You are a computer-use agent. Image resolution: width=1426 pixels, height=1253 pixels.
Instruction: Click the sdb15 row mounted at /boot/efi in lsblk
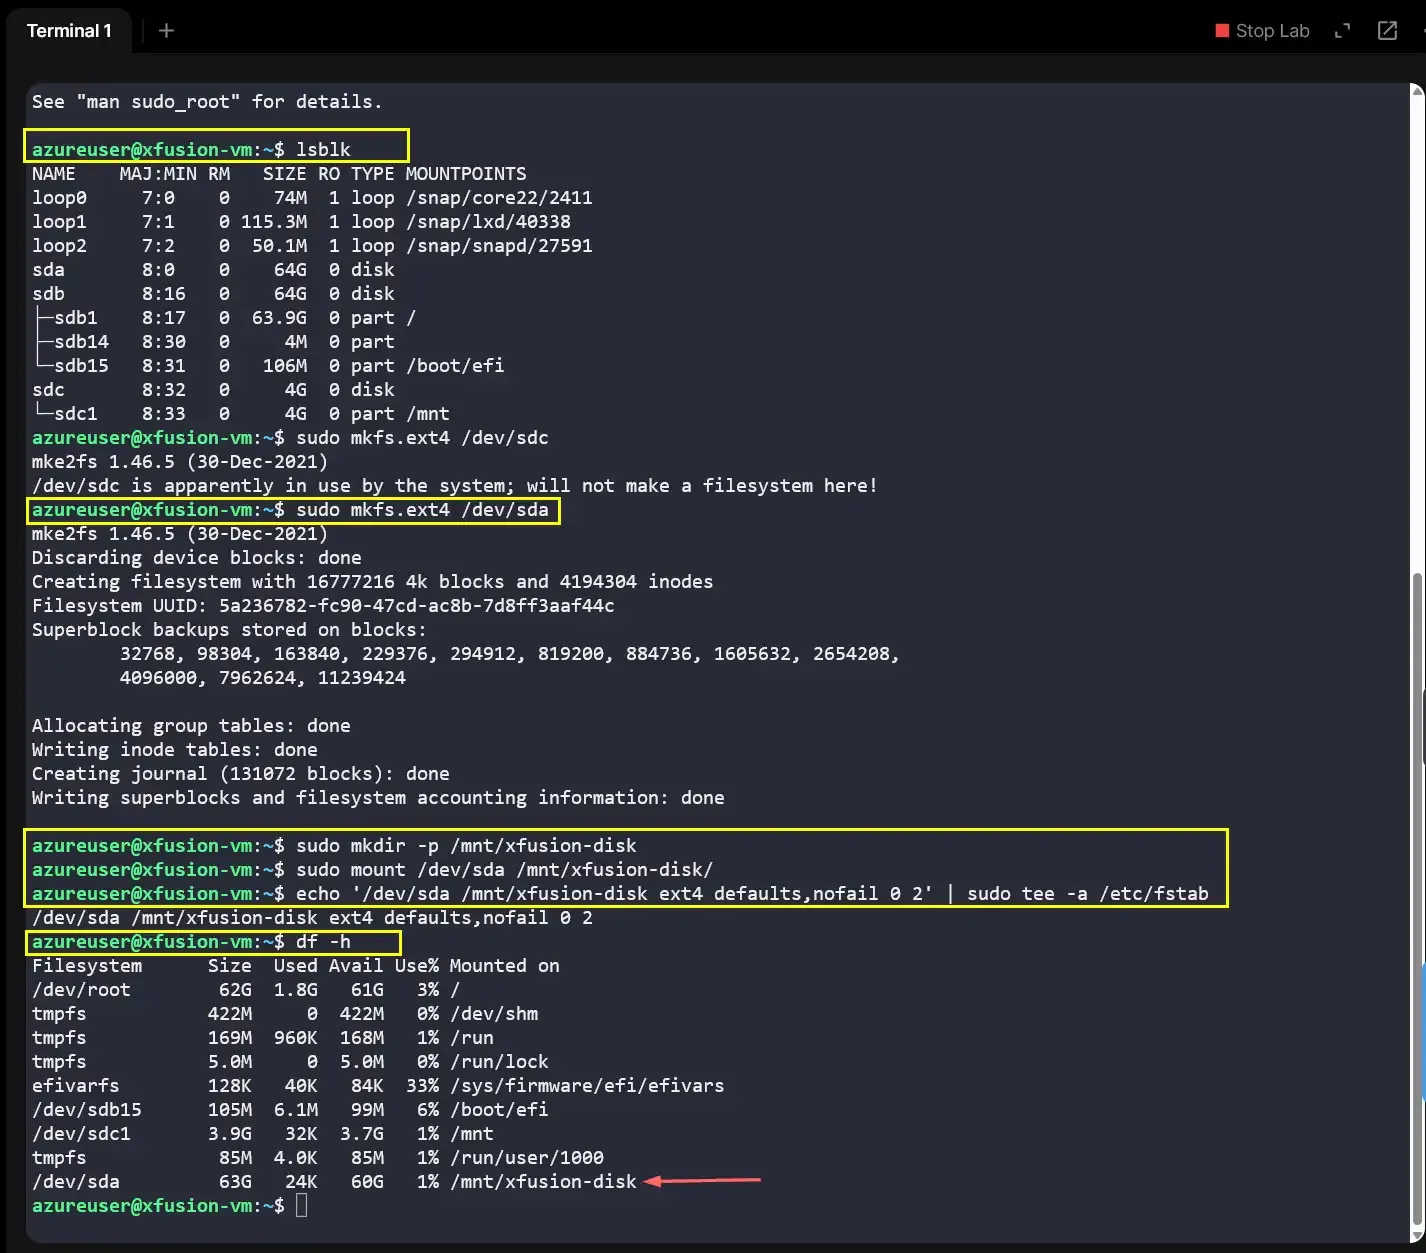pyautogui.click(x=268, y=366)
